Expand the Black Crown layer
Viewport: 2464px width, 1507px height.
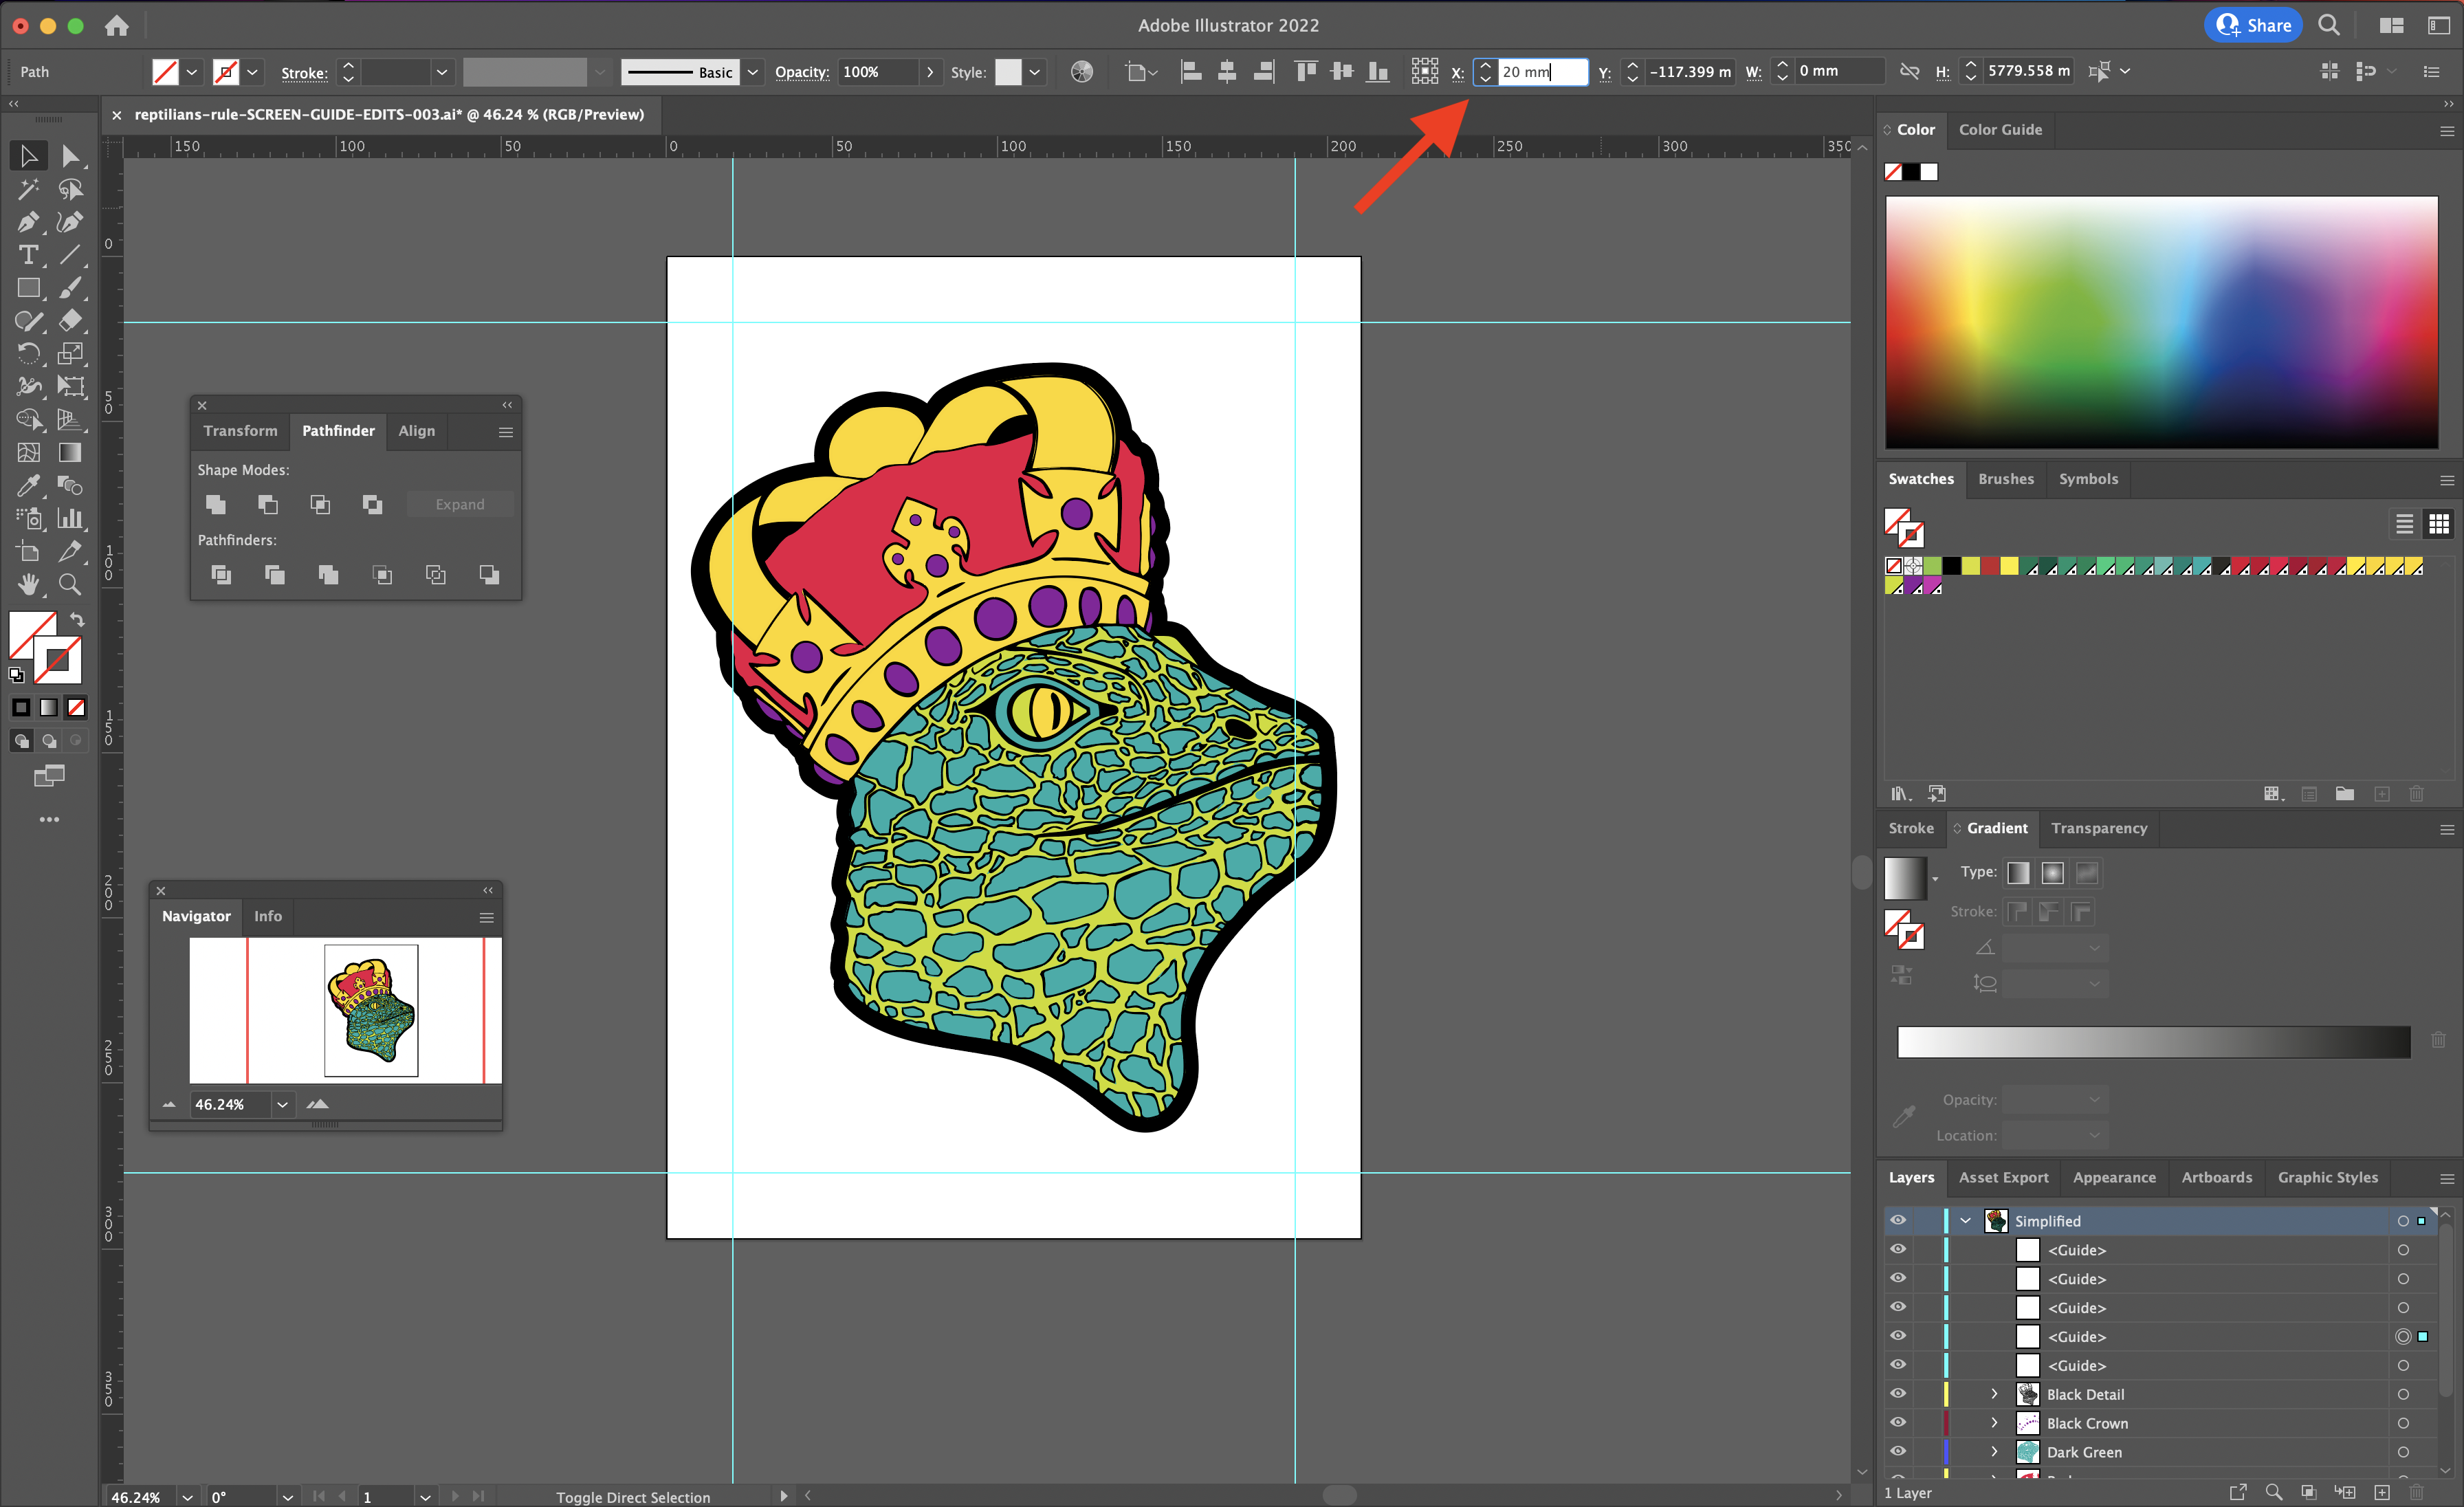point(1993,1423)
